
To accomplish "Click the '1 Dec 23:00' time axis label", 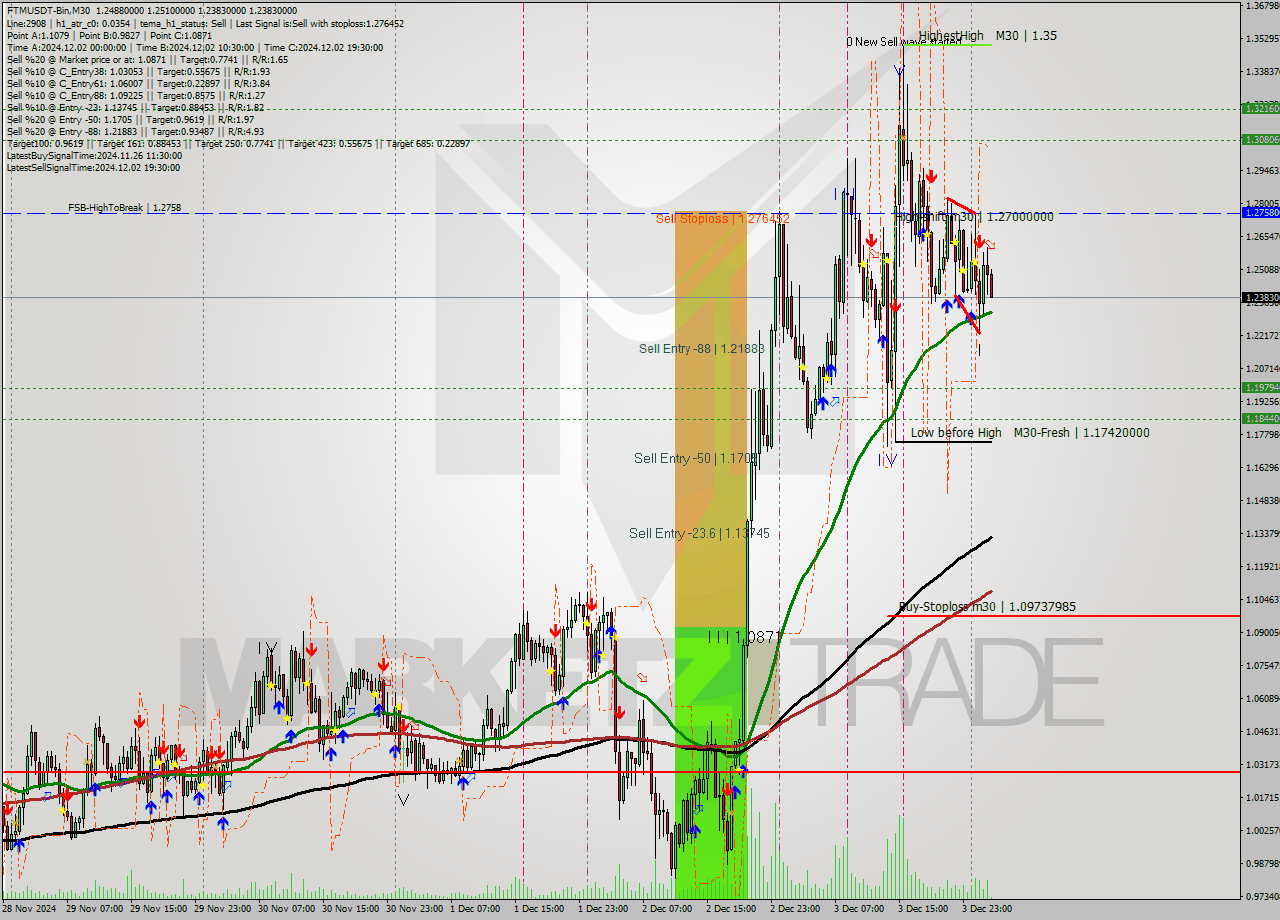I will (x=604, y=909).
